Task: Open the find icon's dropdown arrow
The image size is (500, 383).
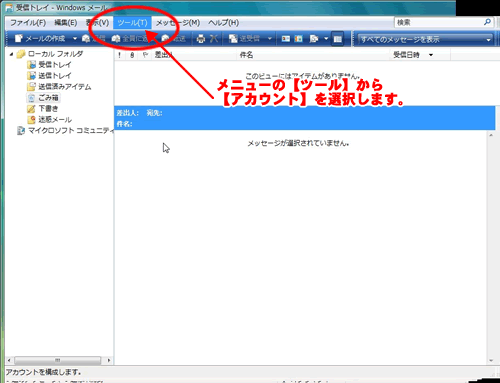Action: (326, 39)
